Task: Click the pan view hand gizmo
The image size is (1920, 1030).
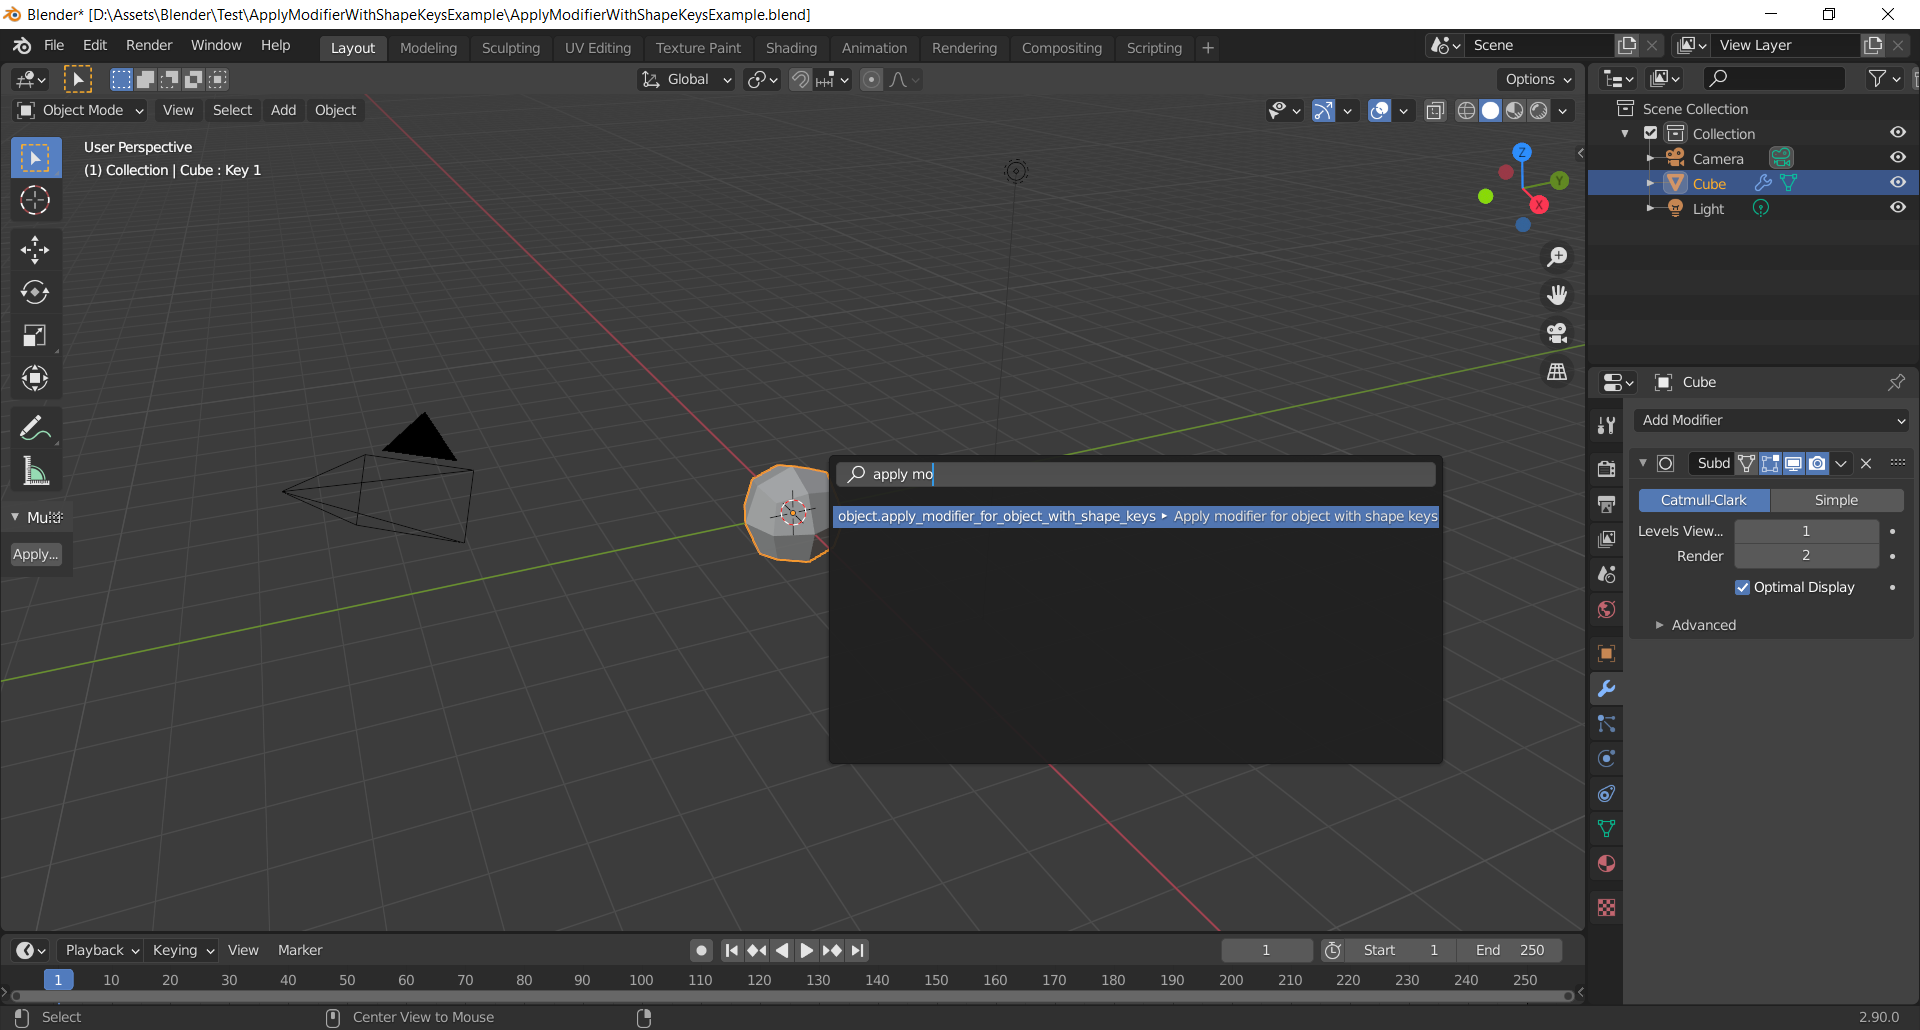Action: (1557, 295)
